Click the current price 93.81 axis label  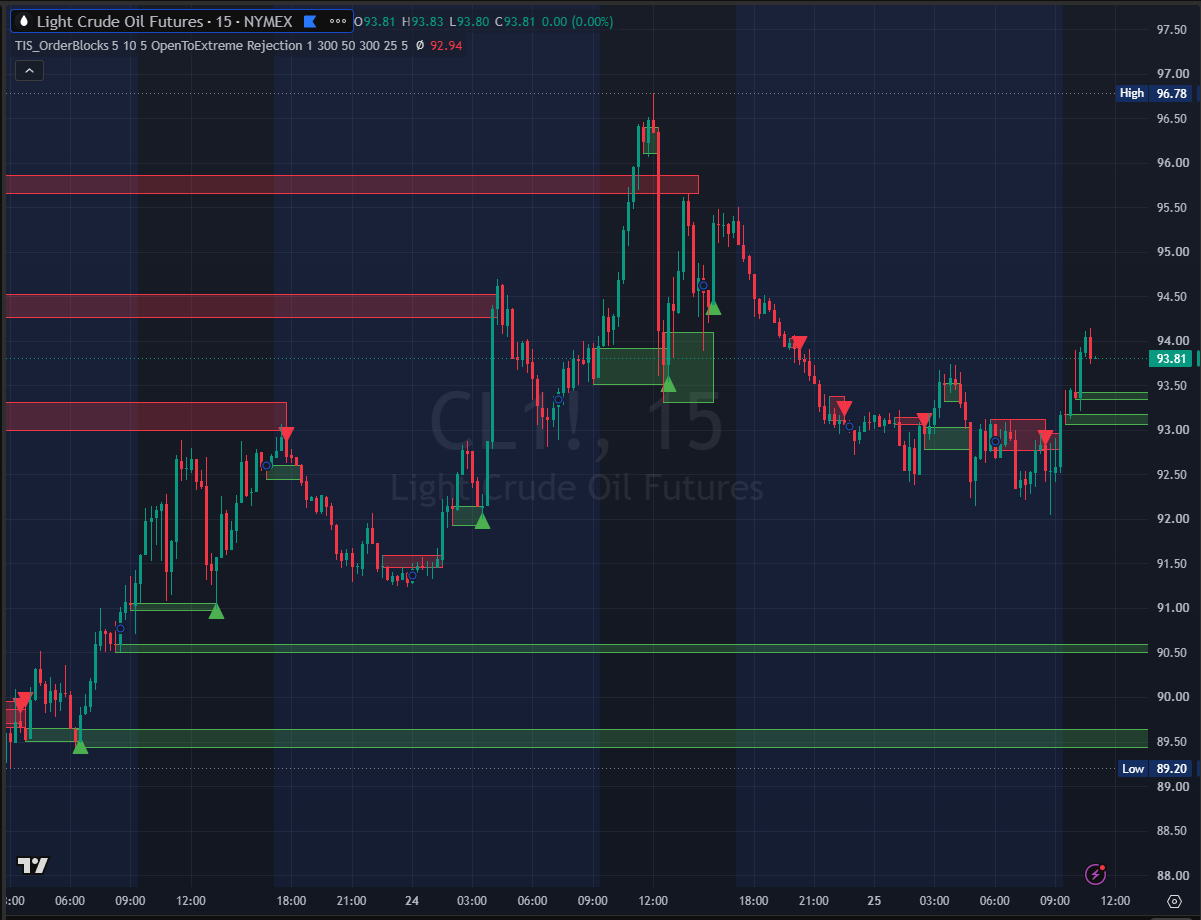tap(1171, 358)
